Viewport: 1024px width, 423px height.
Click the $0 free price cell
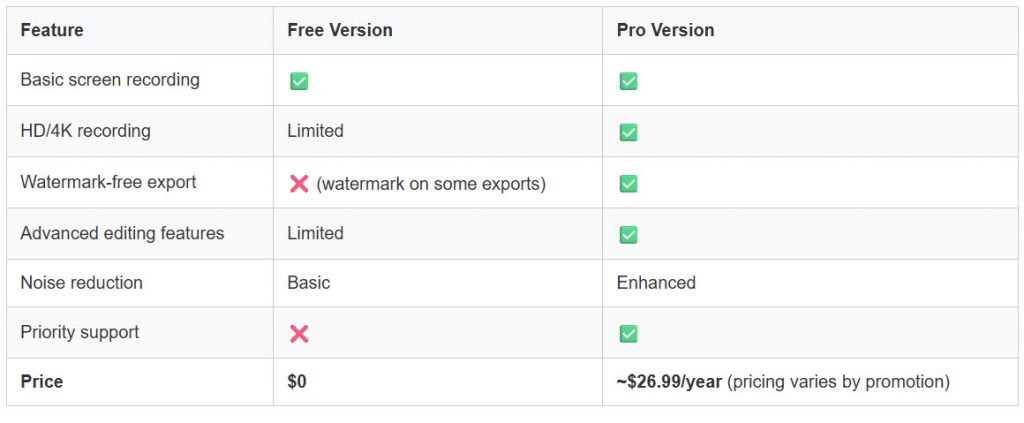pyautogui.click(x=297, y=382)
